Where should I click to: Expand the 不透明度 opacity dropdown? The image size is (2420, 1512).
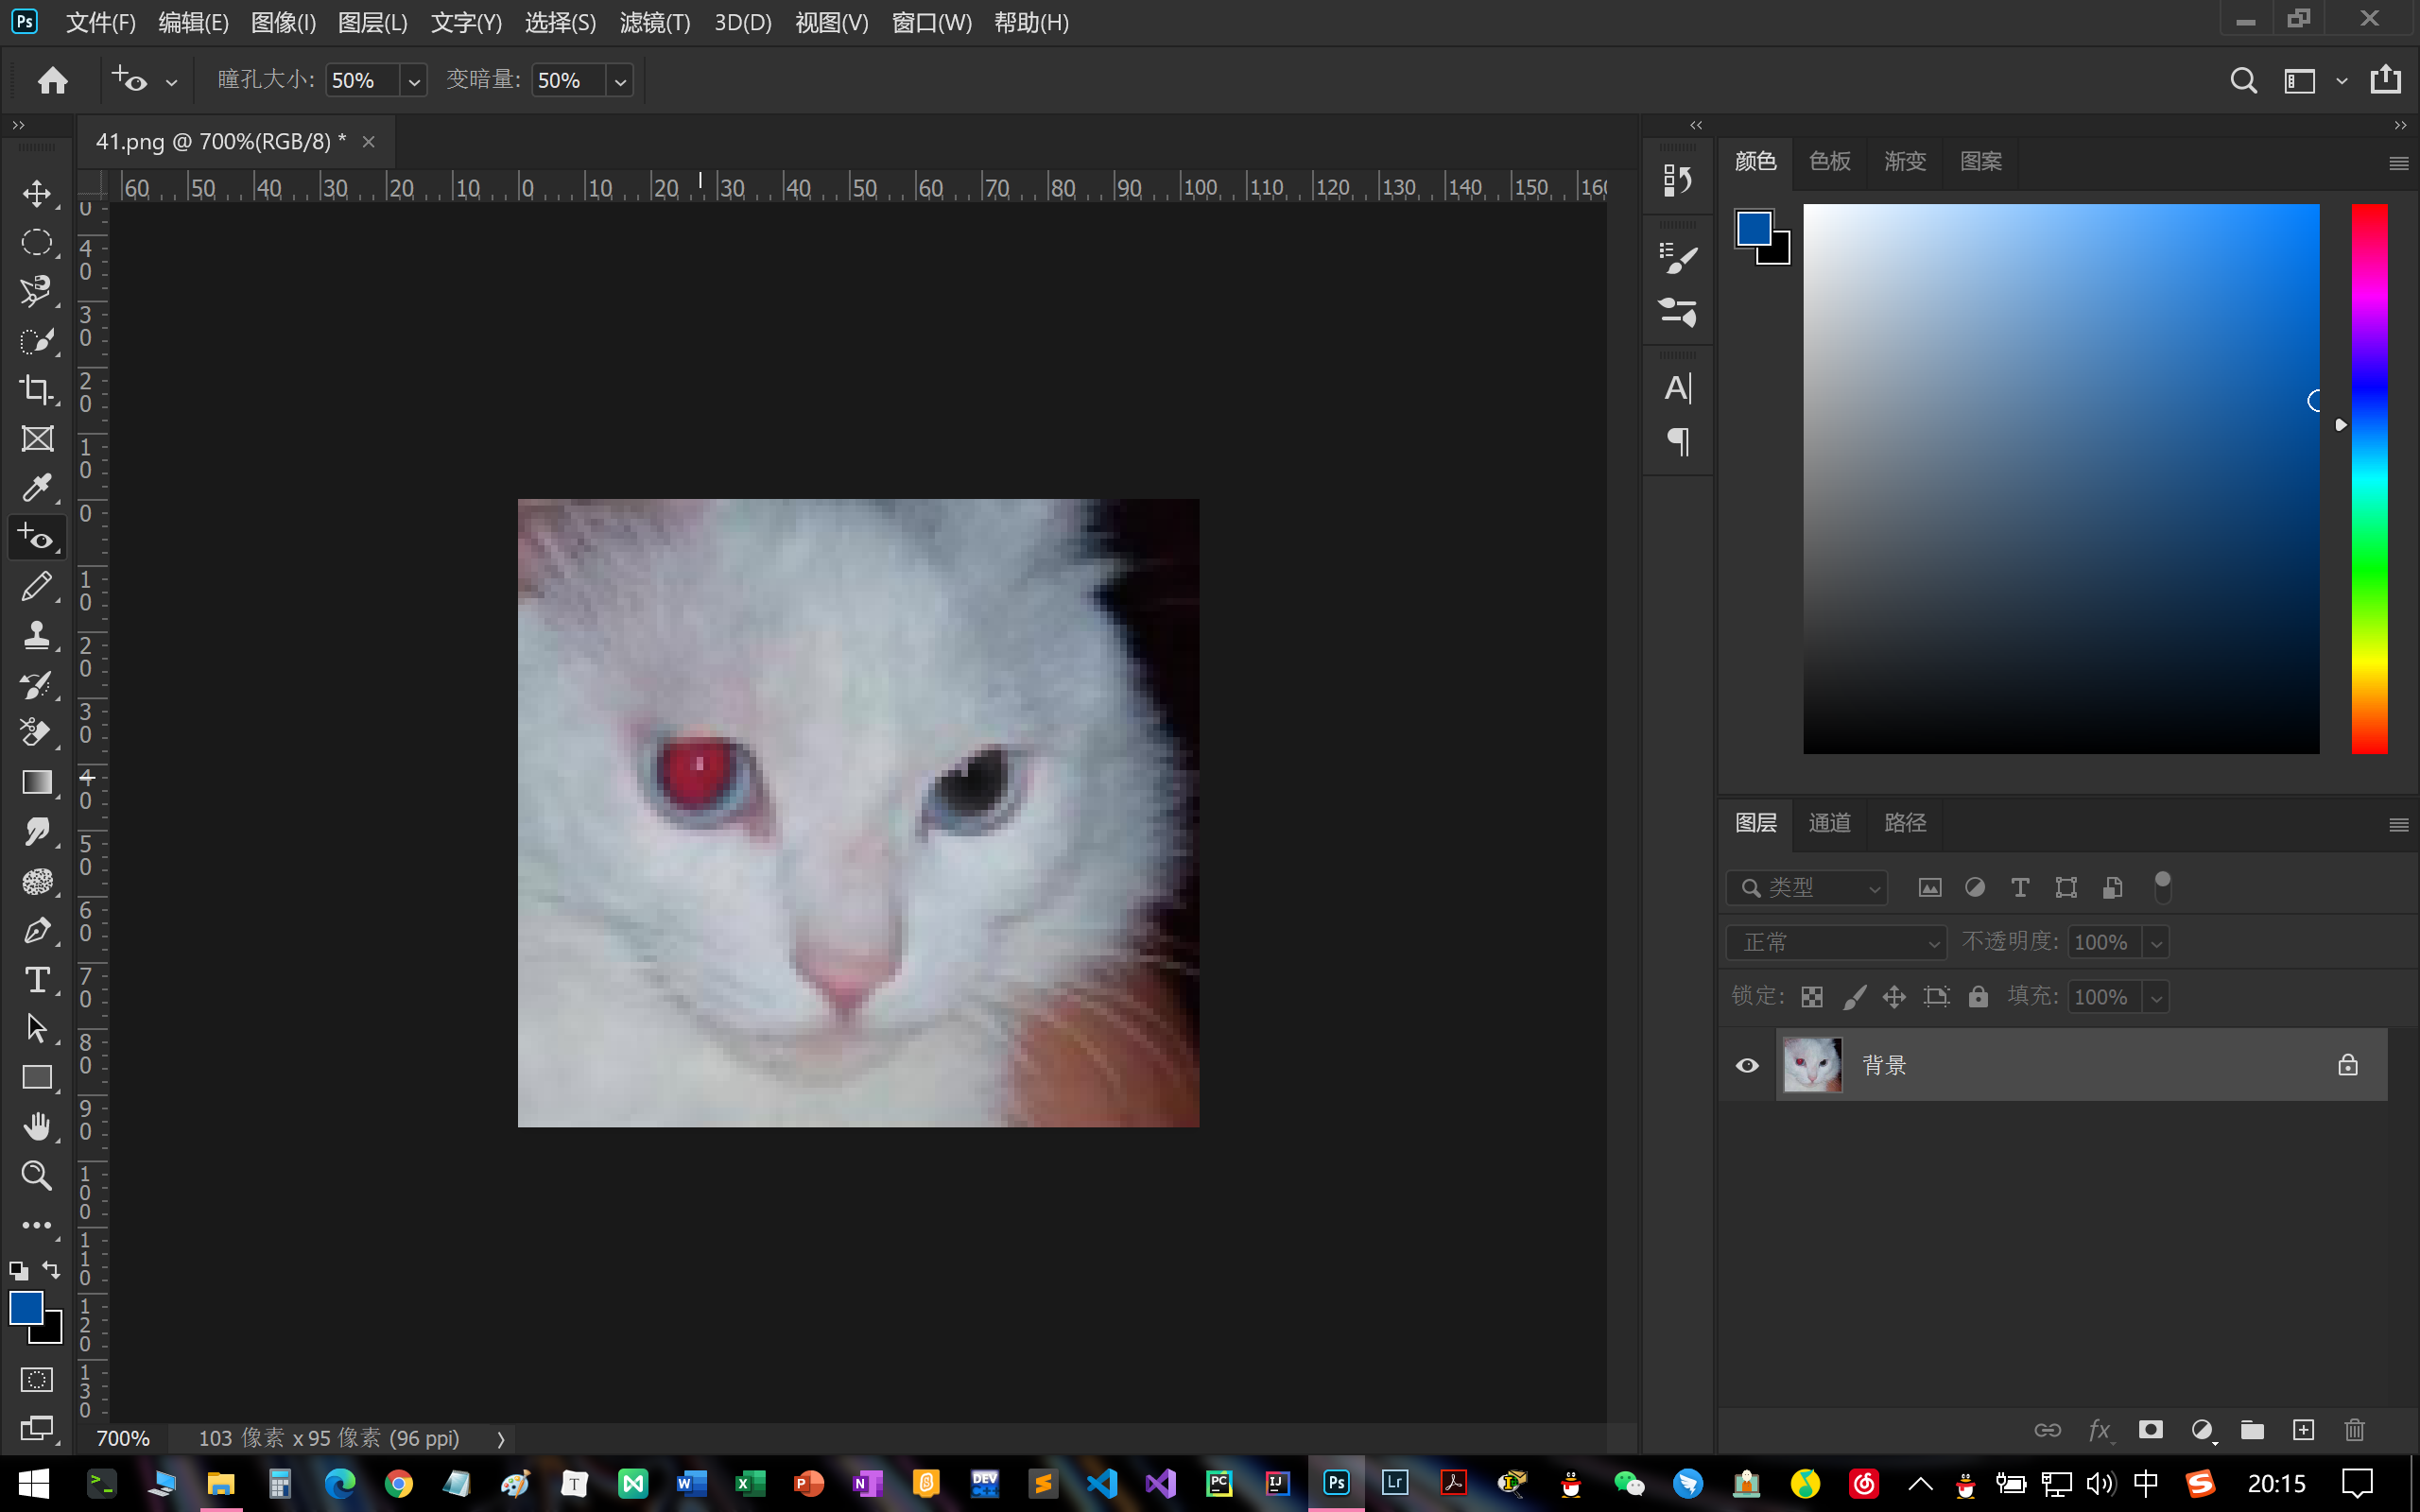coord(2156,943)
